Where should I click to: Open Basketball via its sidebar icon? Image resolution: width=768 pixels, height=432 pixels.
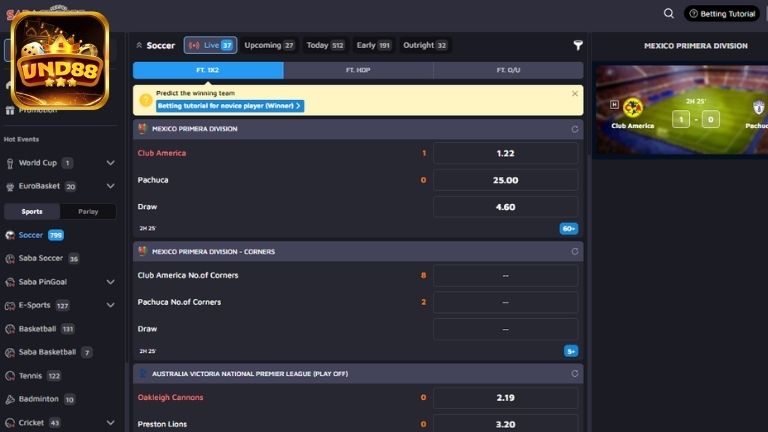click(10, 329)
